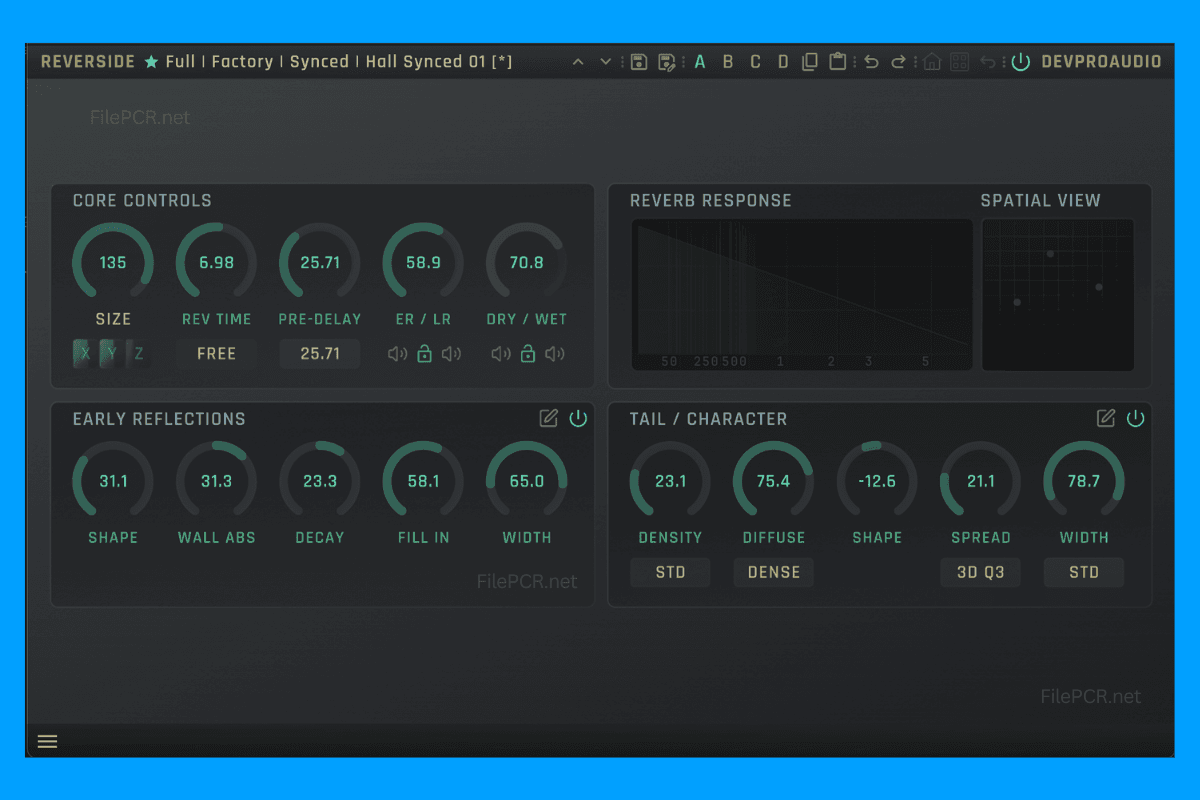Open the 3D Q3 spread dropdown
Viewport: 1200px width, 800px height.
coord(980,572)
